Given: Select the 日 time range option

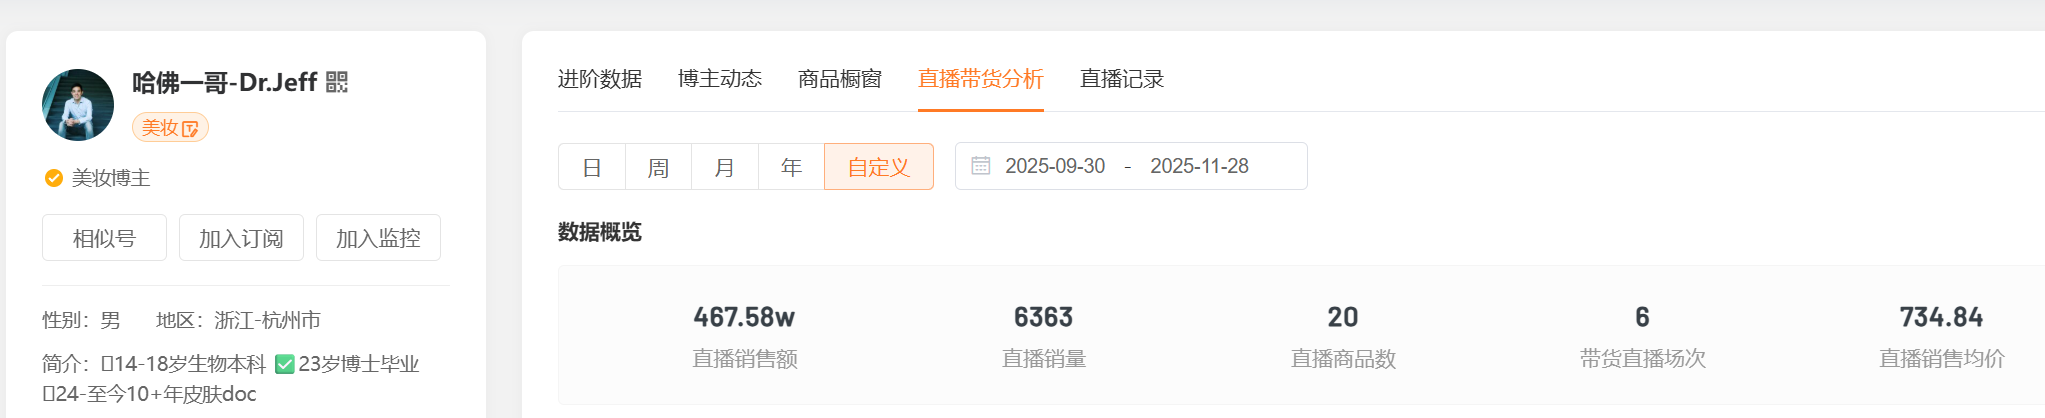Looking at the screenshot, I should pyautogui.click(x=592, y=167).
